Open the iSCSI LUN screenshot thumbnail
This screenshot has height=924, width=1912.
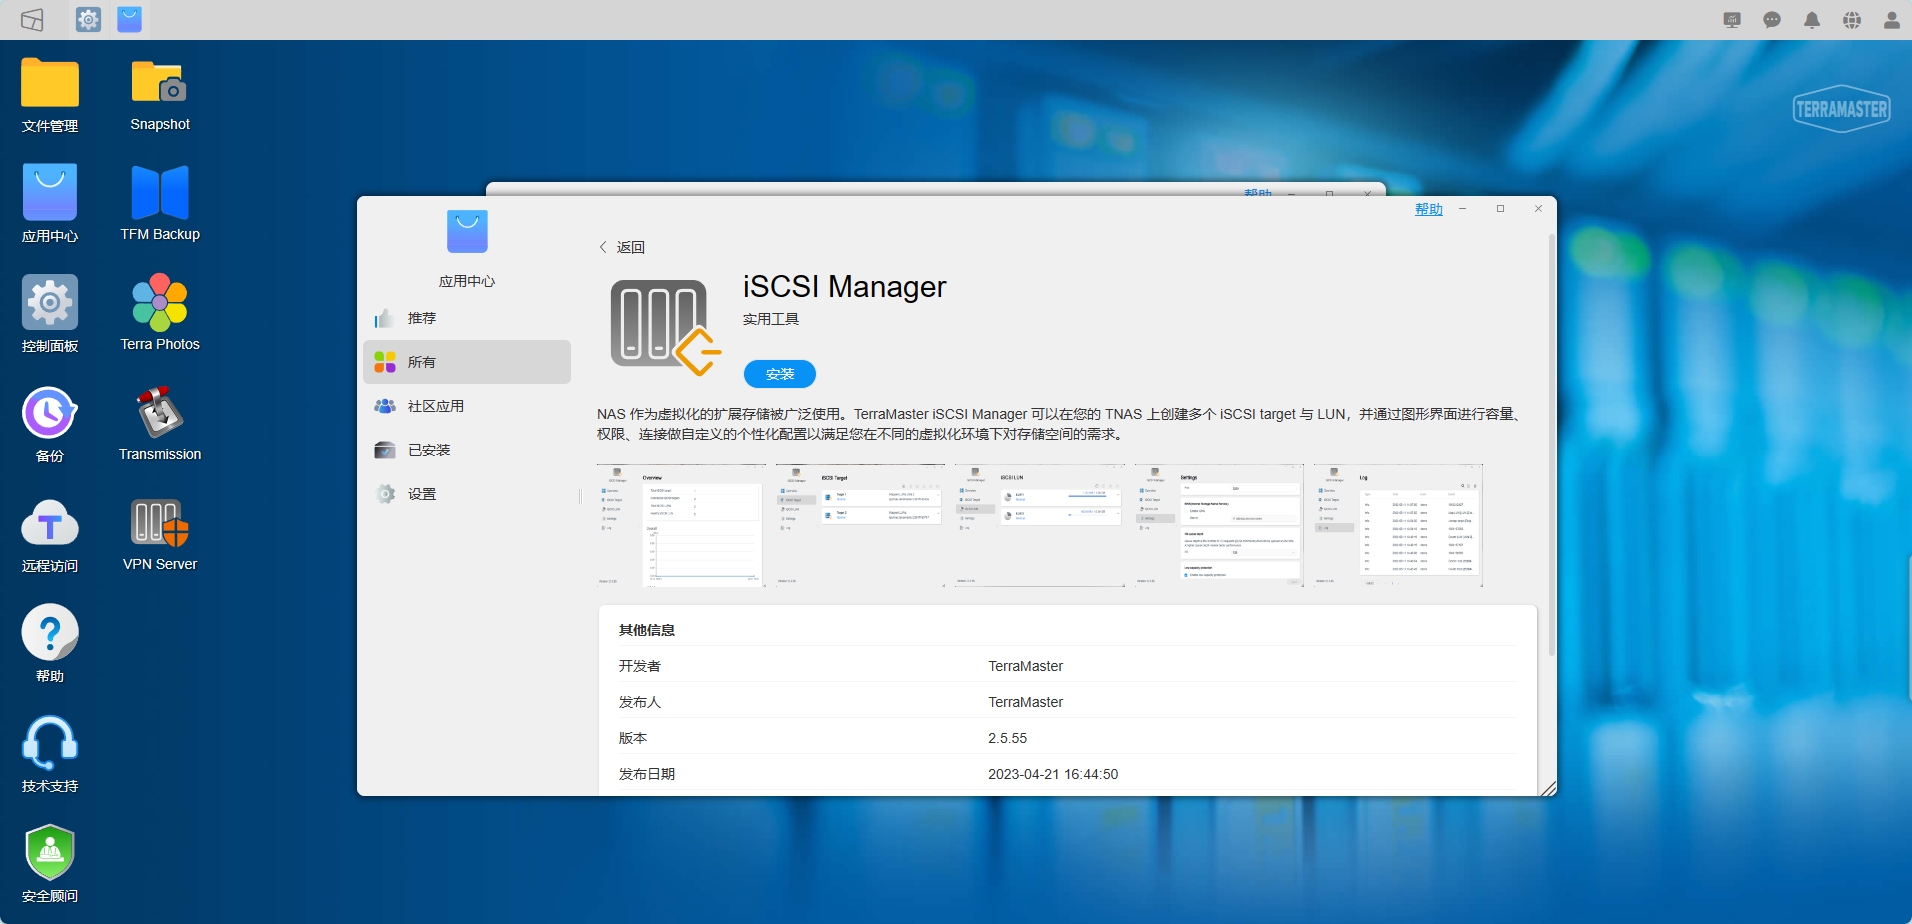point(1039,525)
